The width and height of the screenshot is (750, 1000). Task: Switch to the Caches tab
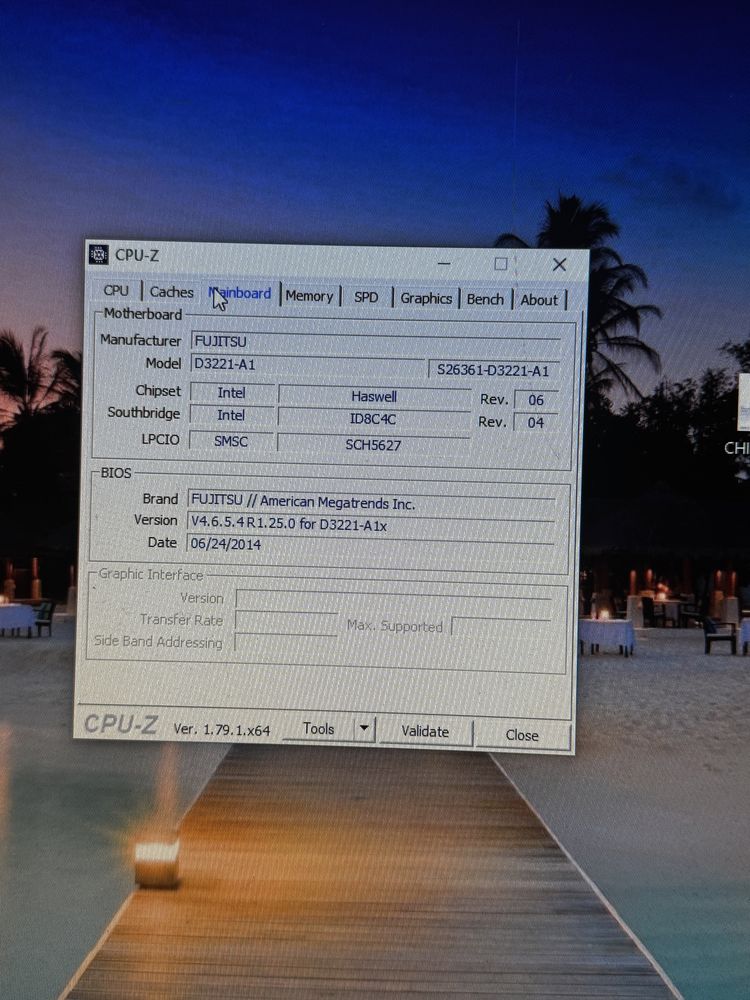(172, 292)
